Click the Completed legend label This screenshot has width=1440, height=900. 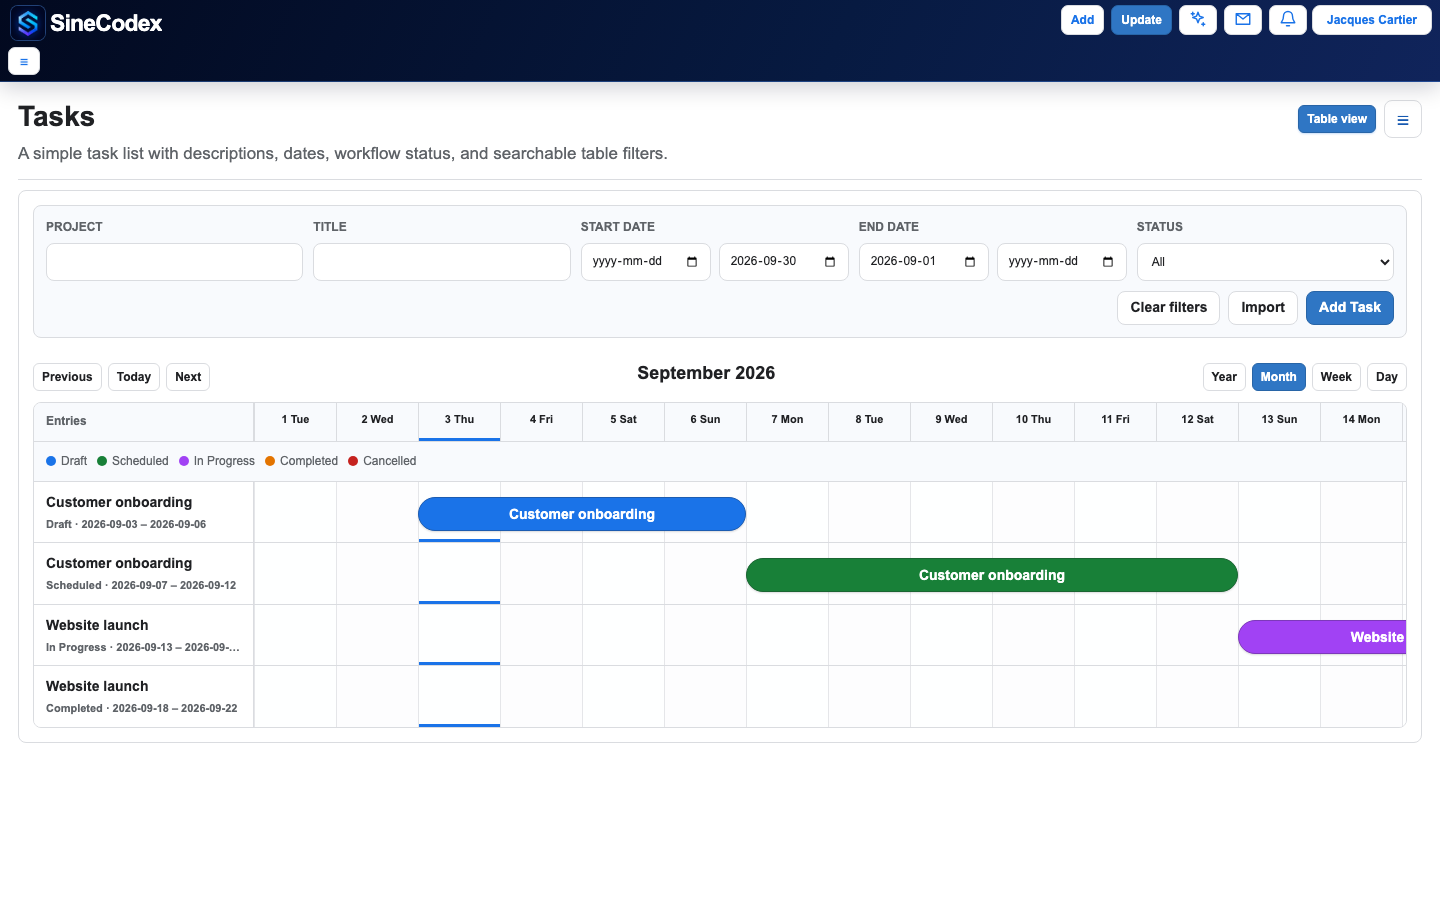click(309, 461)
